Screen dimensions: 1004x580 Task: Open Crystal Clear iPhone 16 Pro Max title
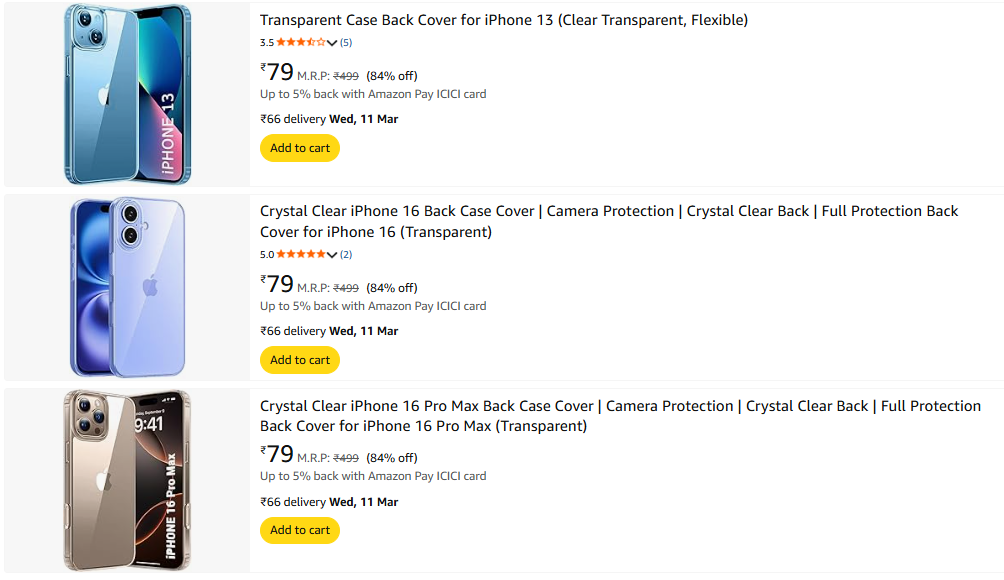[x=620, y=406]
